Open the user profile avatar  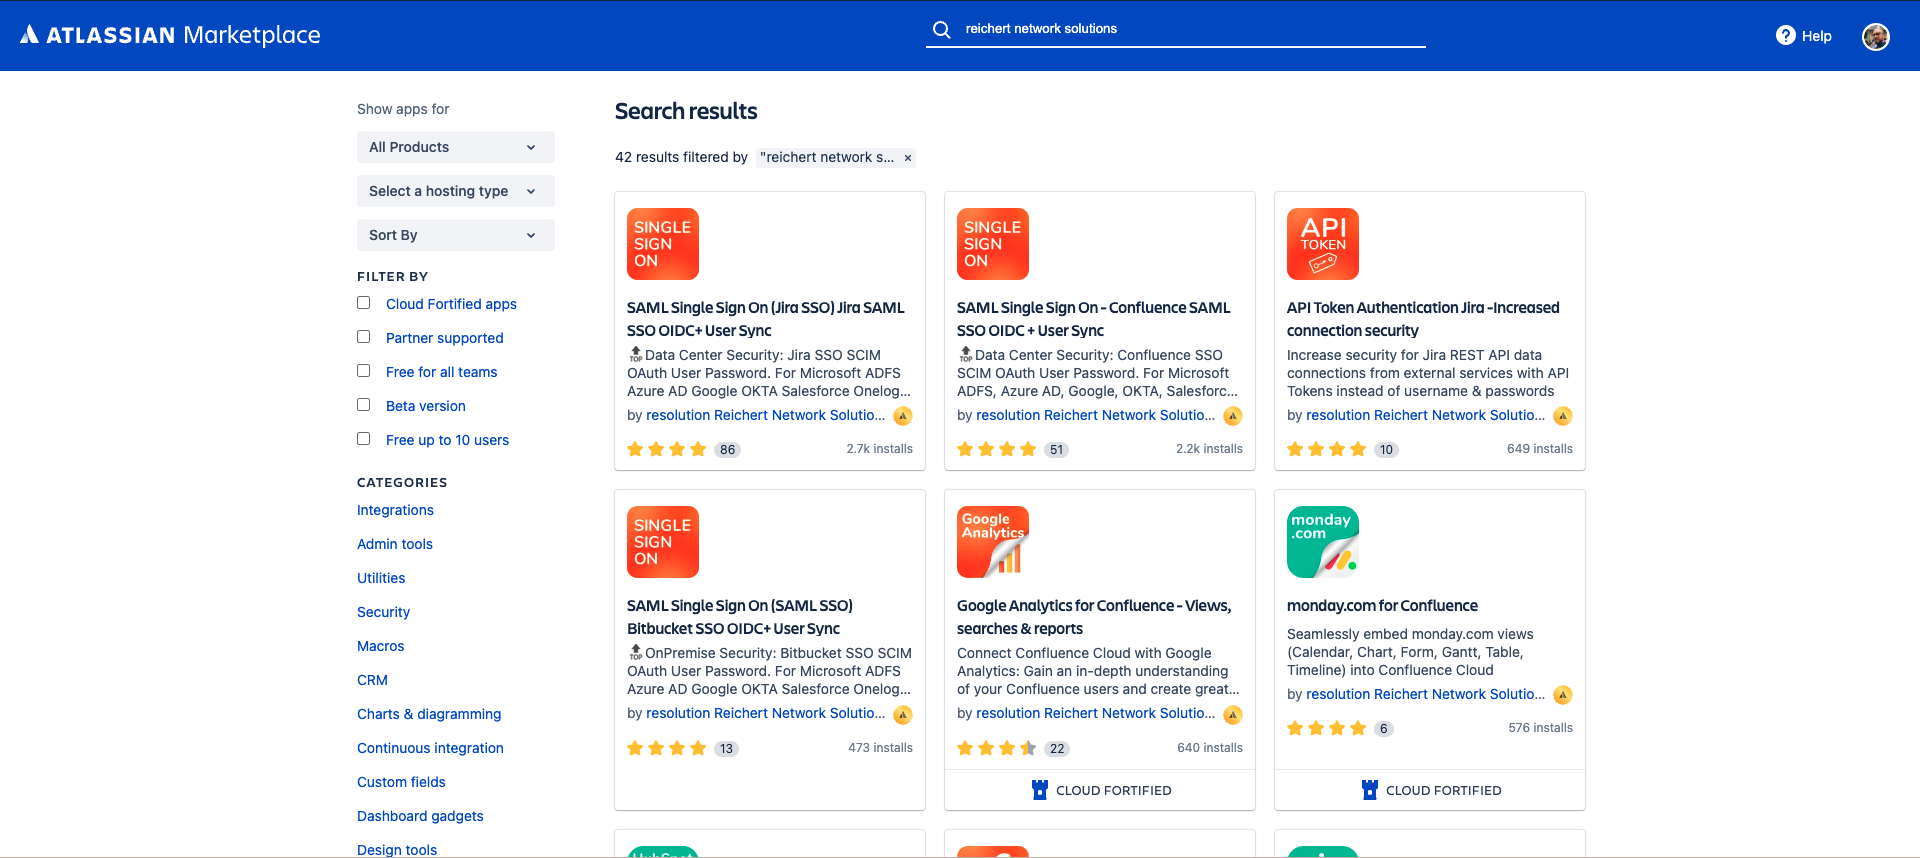click(1875, 36)
